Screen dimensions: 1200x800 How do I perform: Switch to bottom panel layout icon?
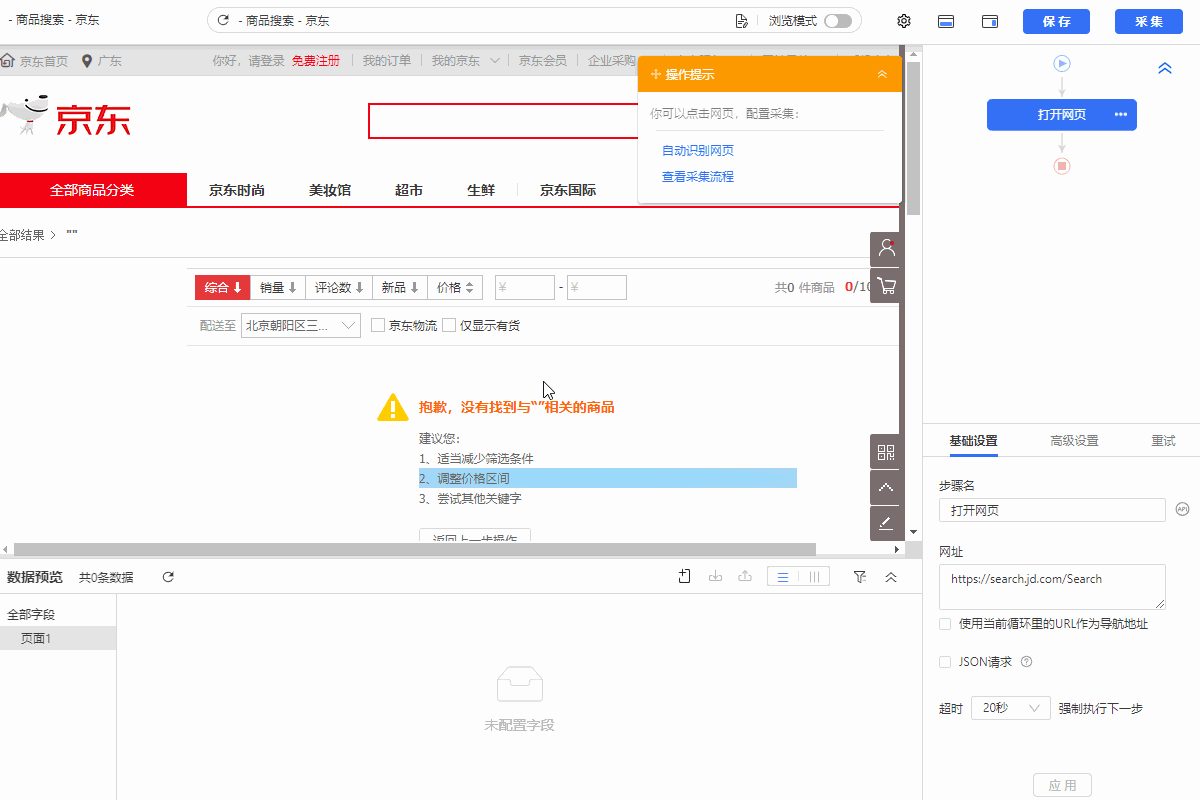[x=945, y=21]
